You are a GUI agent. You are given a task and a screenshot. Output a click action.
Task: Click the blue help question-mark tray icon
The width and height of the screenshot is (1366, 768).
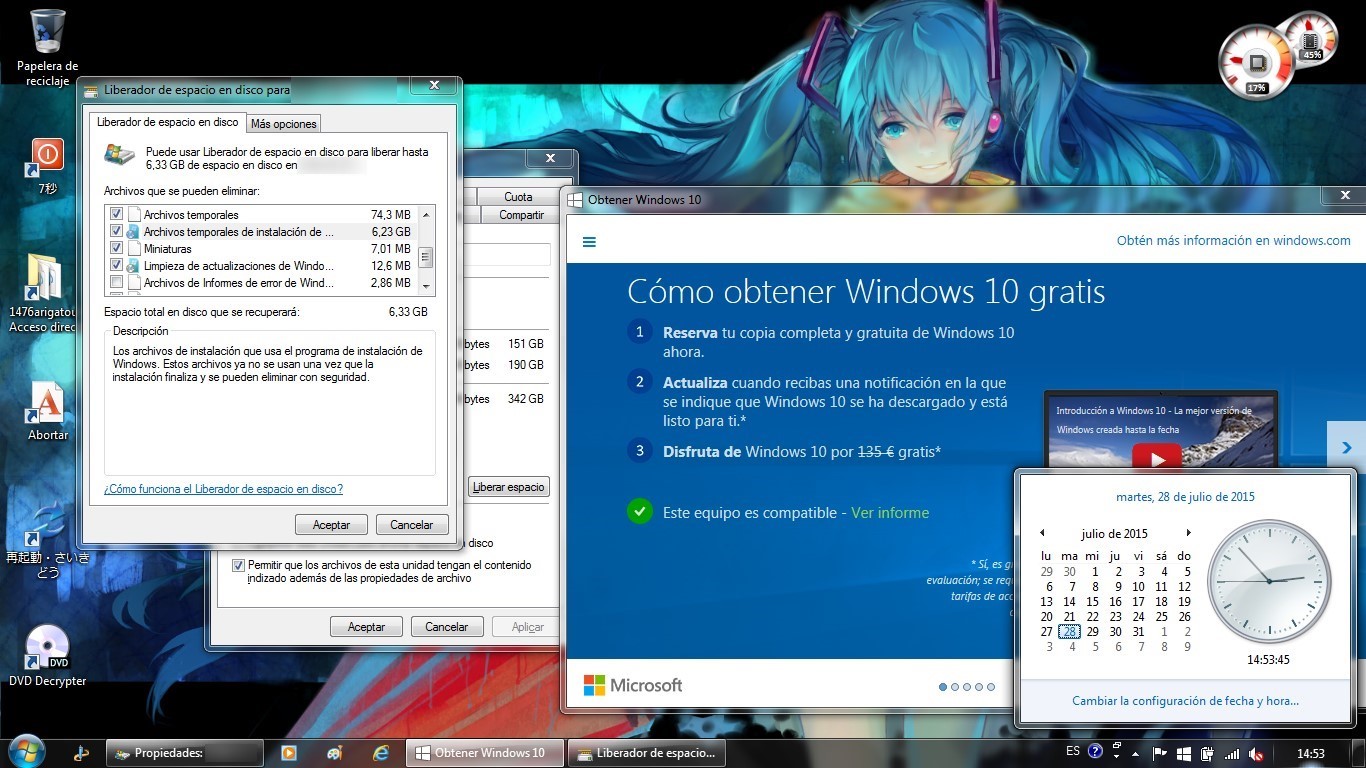1095,751
